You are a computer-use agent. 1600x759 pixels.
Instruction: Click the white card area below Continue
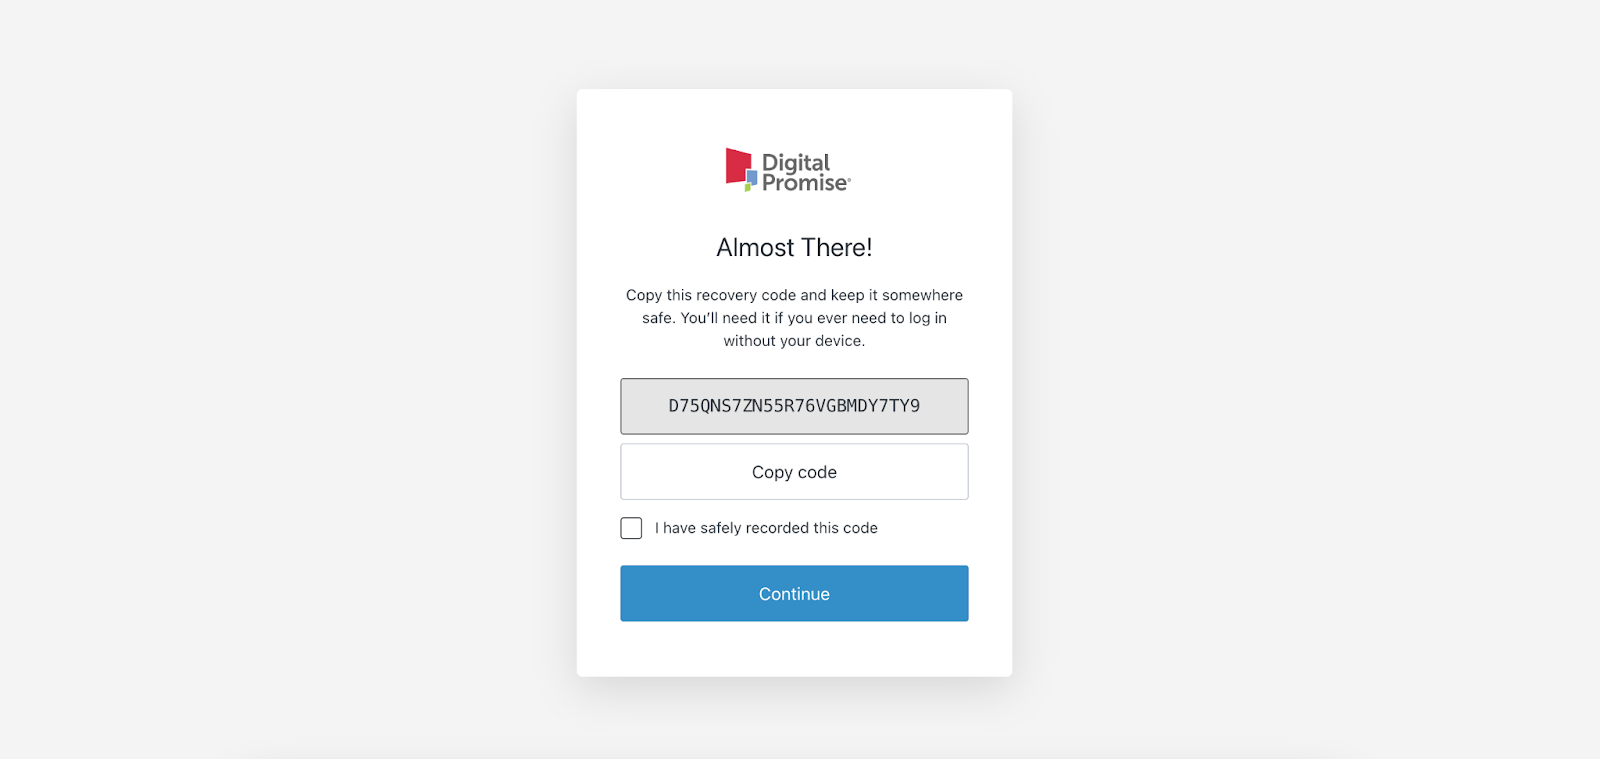point(794,649)
